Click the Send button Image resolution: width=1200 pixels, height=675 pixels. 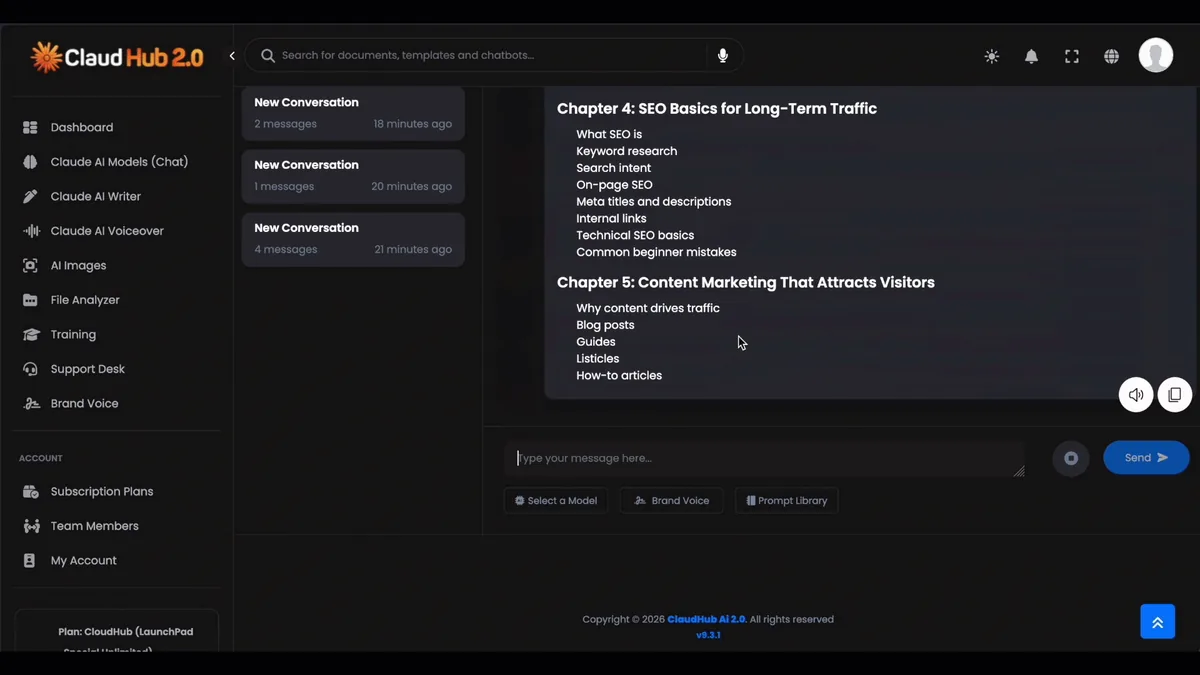tap(1146, 458)
